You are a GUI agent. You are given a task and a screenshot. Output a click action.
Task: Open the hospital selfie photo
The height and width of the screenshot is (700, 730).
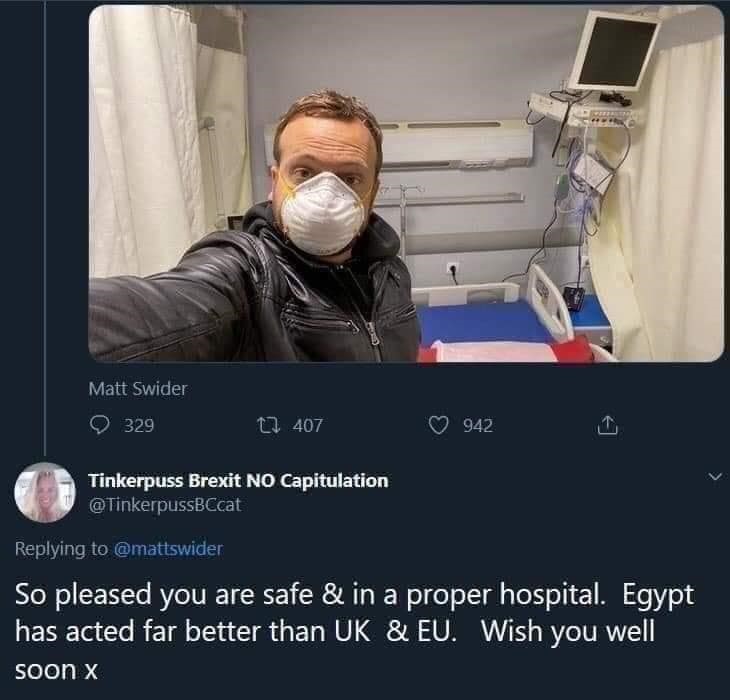coord(405,185)
